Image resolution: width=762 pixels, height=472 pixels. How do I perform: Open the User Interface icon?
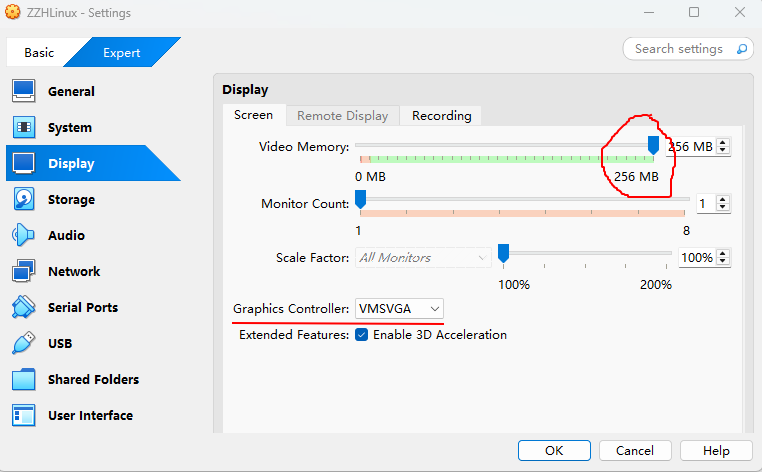(x=24, y=415)
